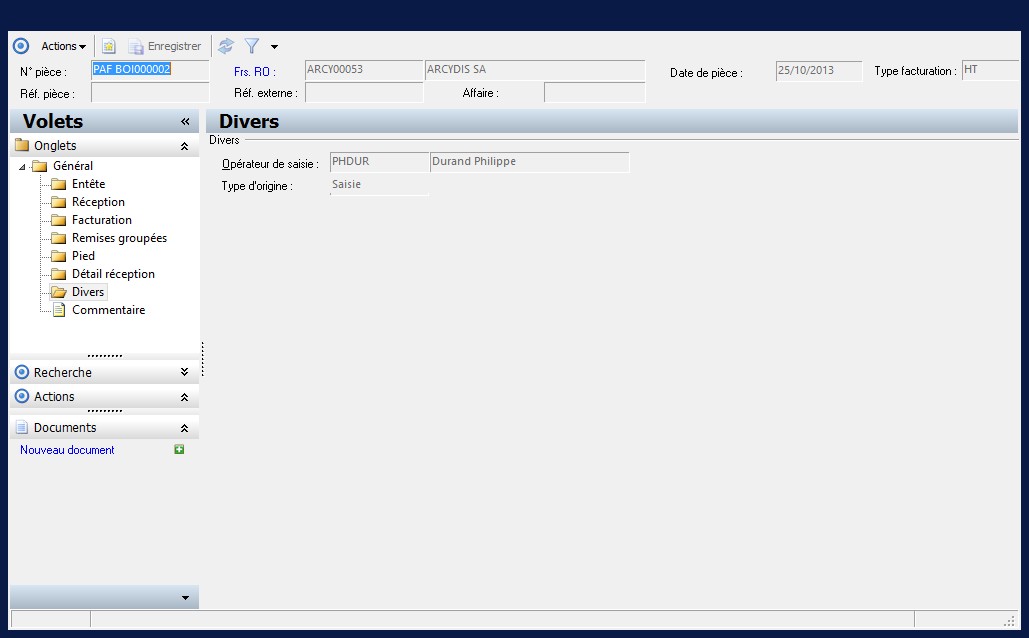Open the Entête tree item

pos(89,184)
